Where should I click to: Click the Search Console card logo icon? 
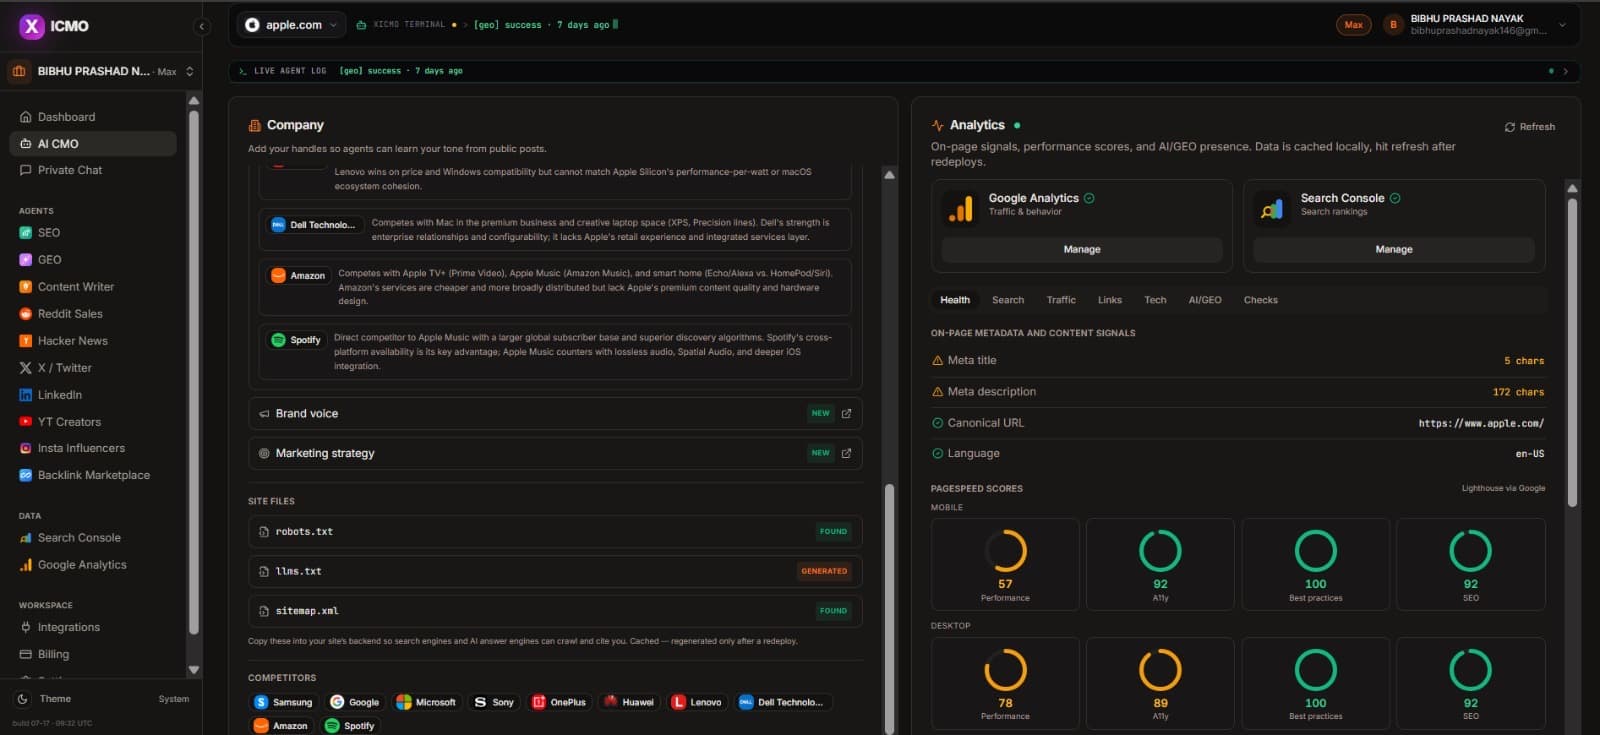click(1272, 209)
